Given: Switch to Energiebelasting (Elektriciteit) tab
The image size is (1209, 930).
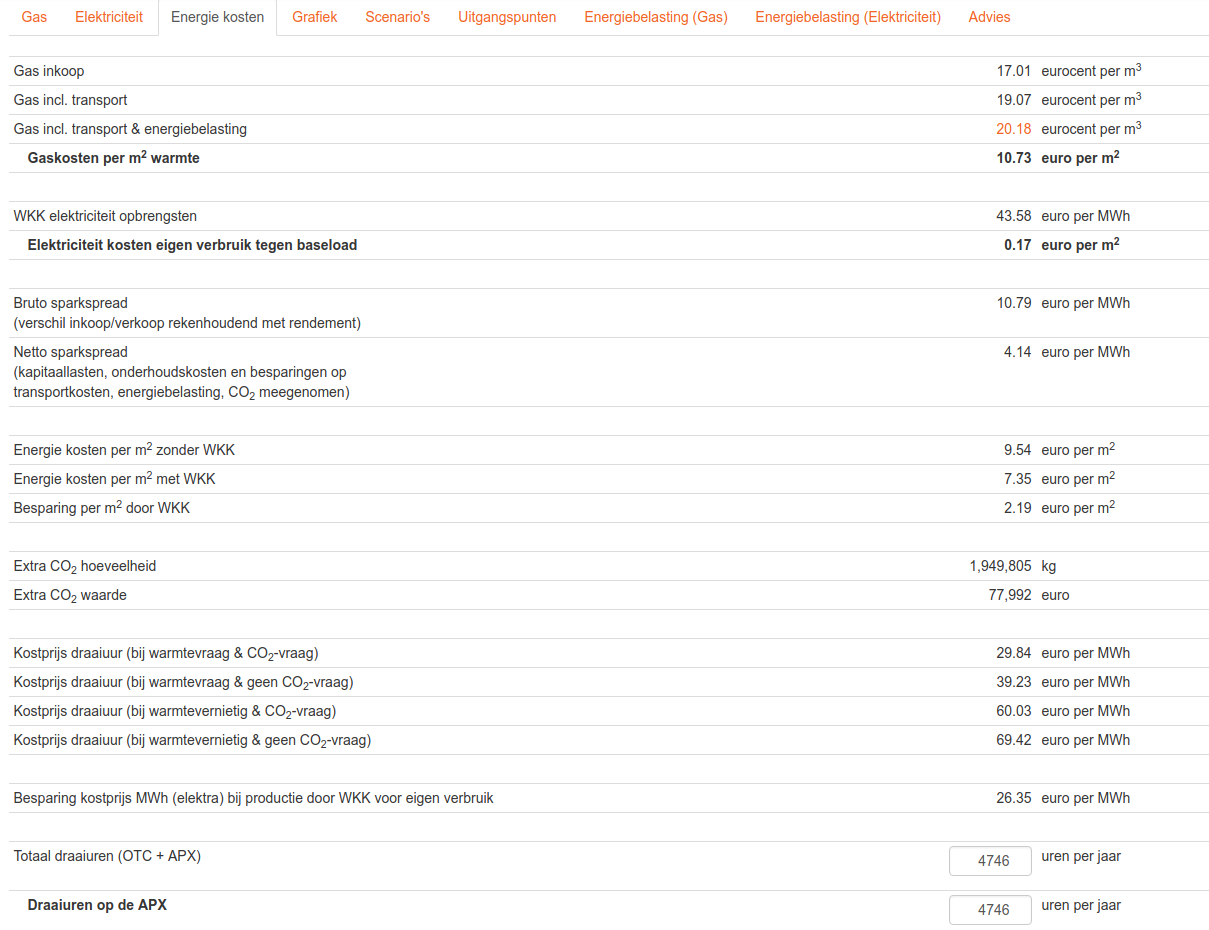Looking at the screenshot, I should pos(848,17).
